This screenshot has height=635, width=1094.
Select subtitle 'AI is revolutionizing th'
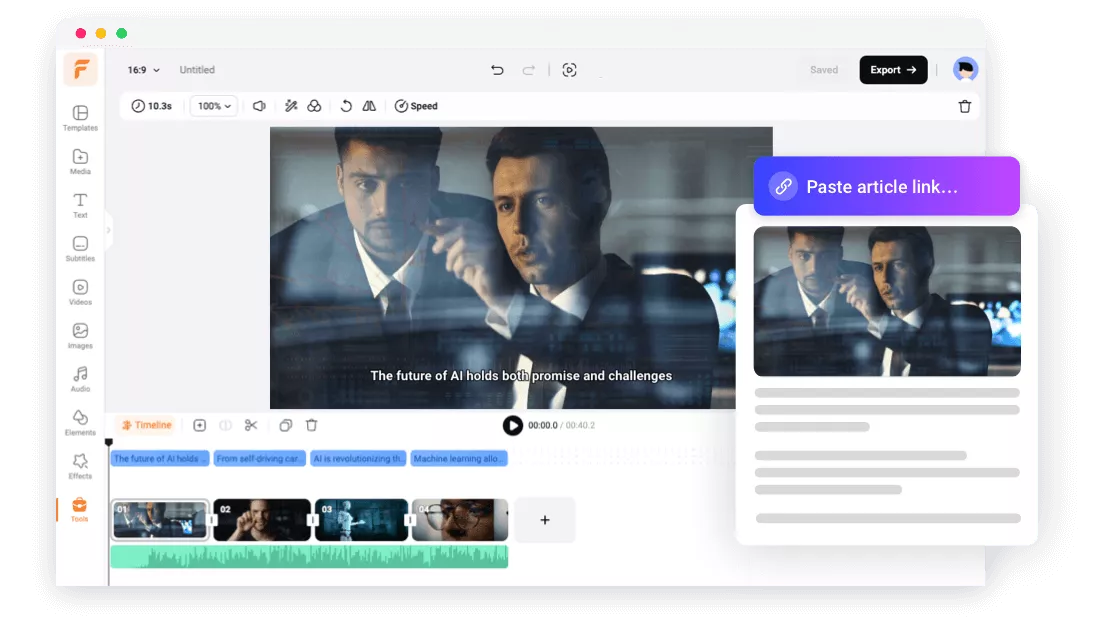[358, 458]
